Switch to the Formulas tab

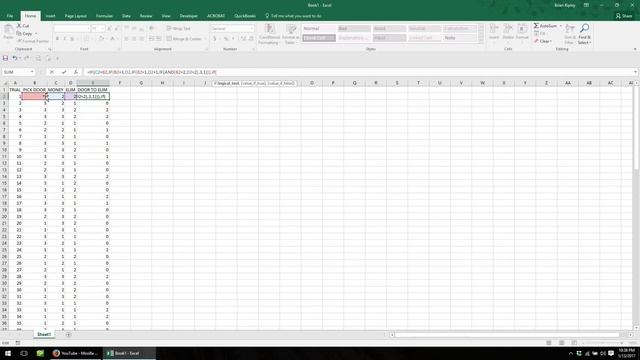point(104,16)
